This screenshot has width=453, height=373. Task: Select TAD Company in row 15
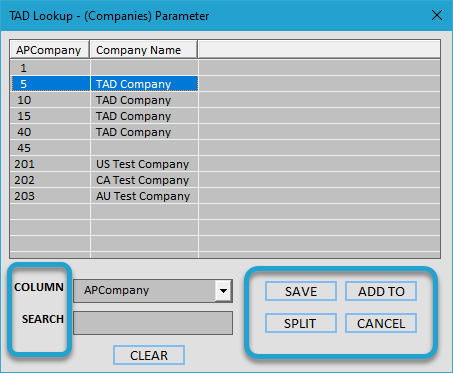(x=144, y=116)
